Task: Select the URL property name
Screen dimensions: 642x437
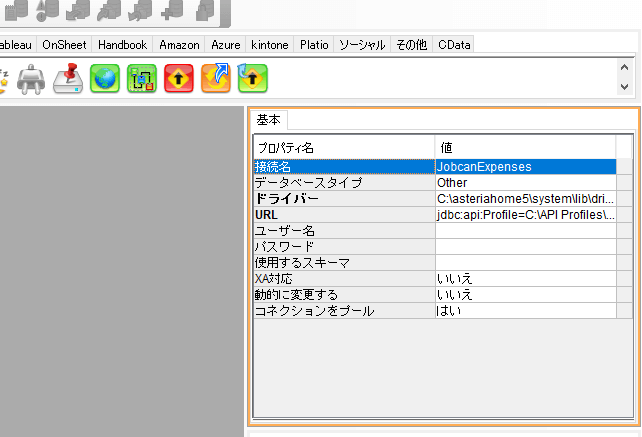Action: coord(344,215)
